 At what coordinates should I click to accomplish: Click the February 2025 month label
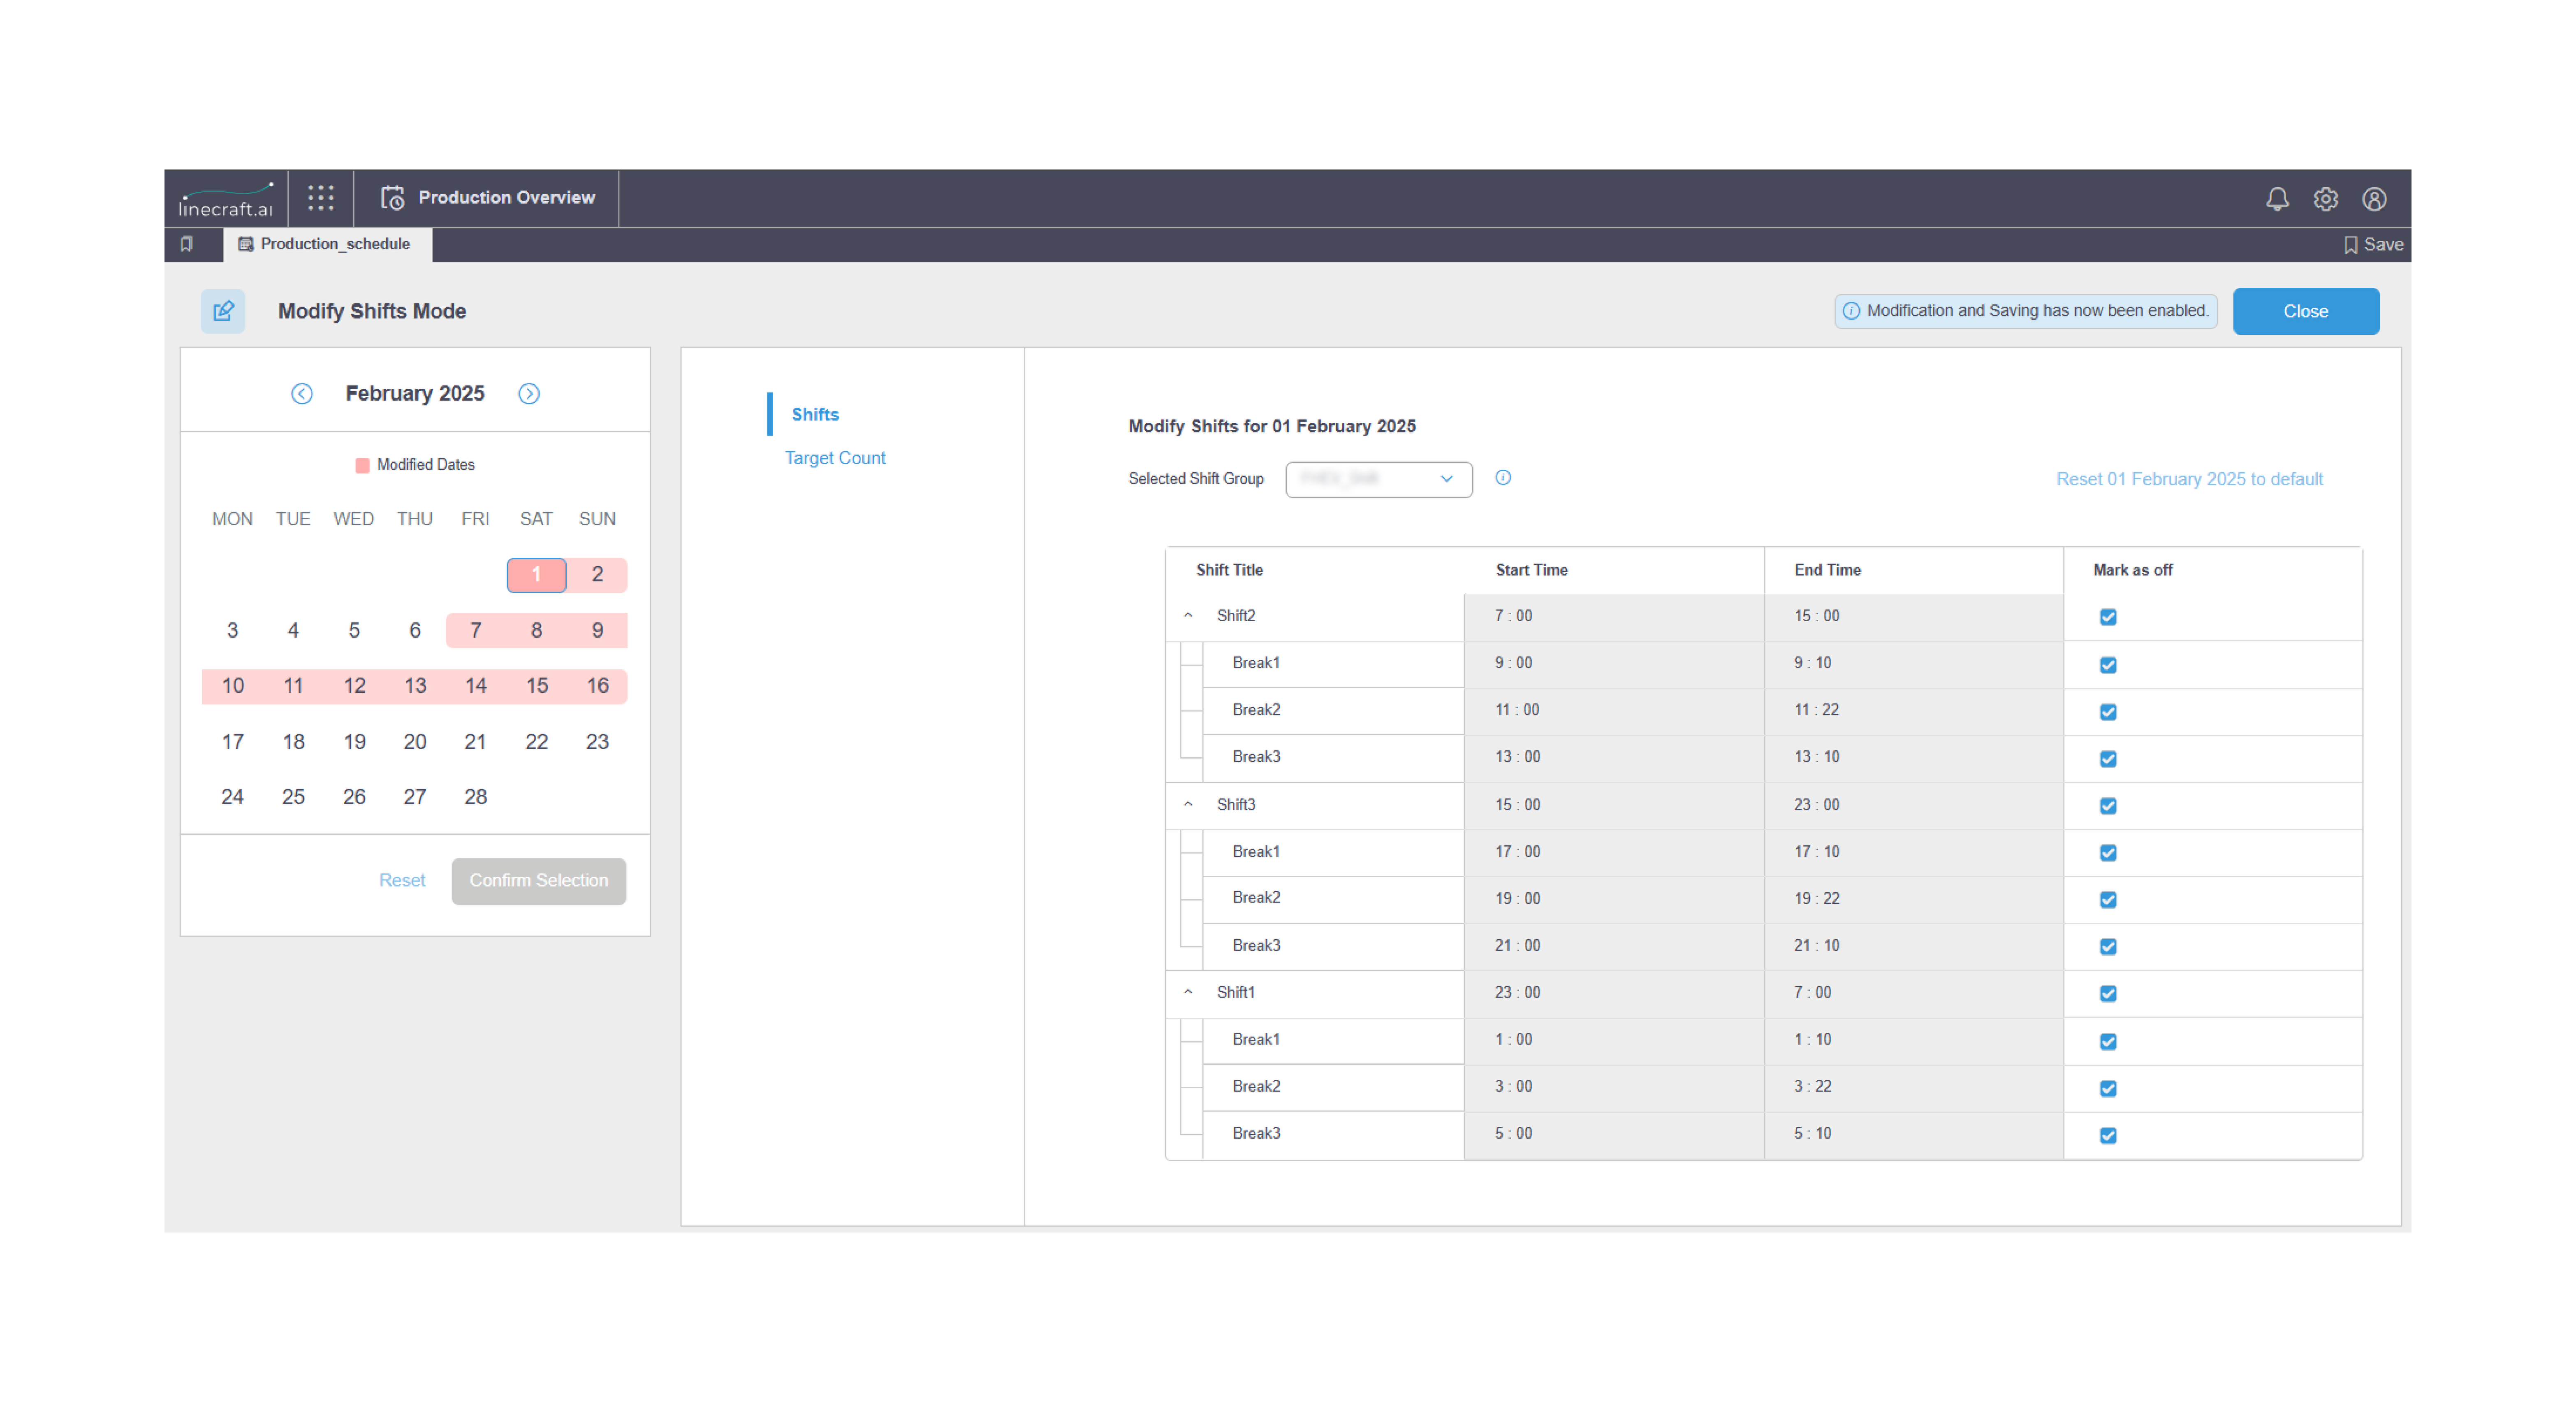click(415, 394)
